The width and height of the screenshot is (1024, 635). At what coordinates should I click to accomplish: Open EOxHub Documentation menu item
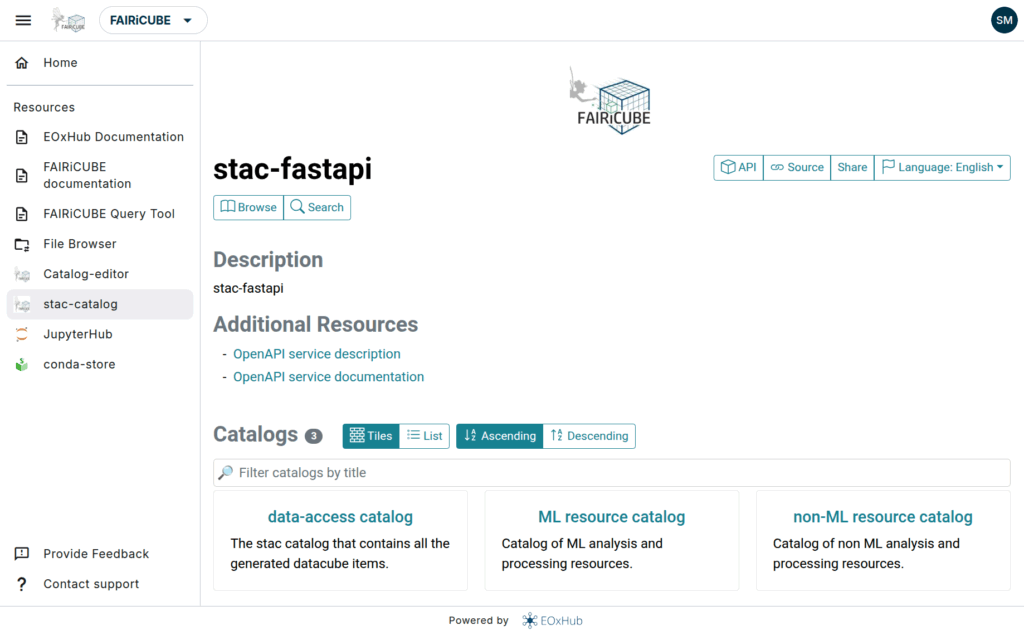coord(113,137)
